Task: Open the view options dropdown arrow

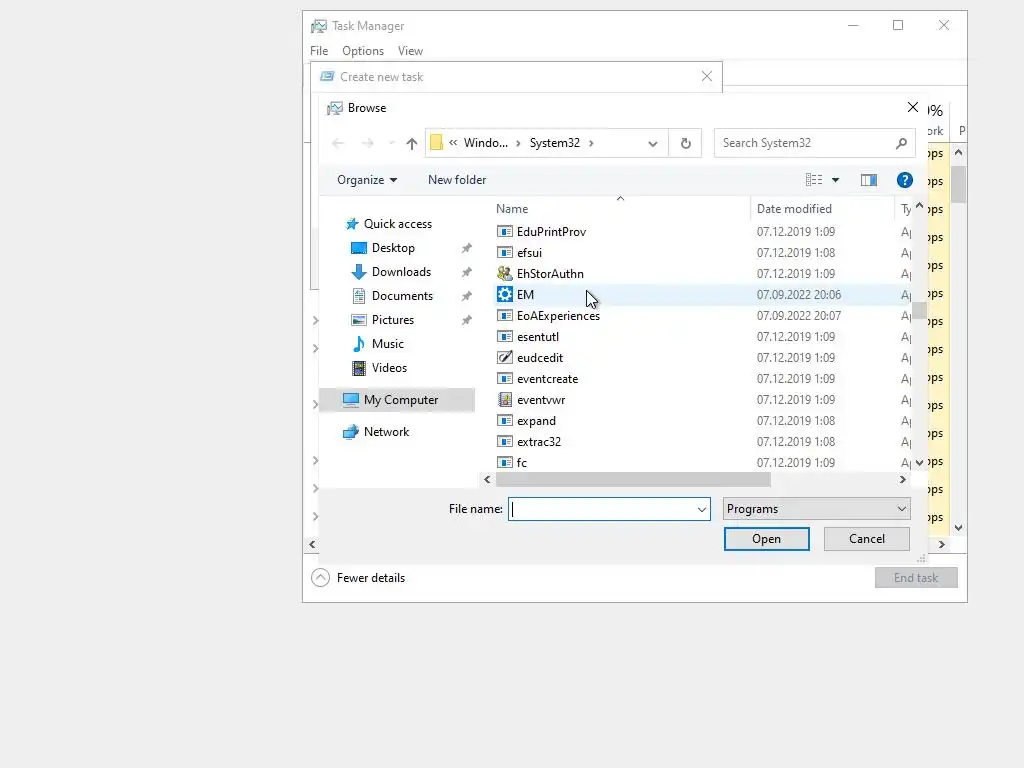Action: 835,180
